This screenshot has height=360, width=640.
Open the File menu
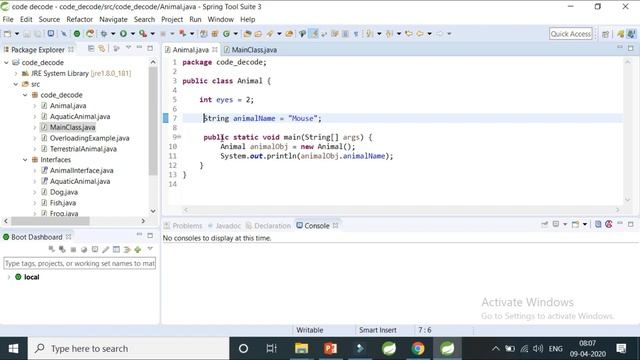tap(8, 19)
